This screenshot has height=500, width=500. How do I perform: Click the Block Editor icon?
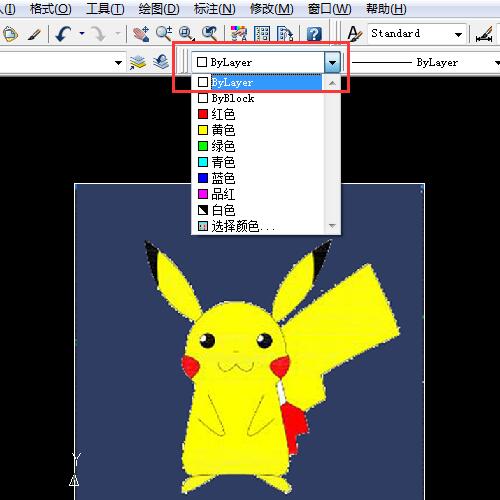(10, 34)
